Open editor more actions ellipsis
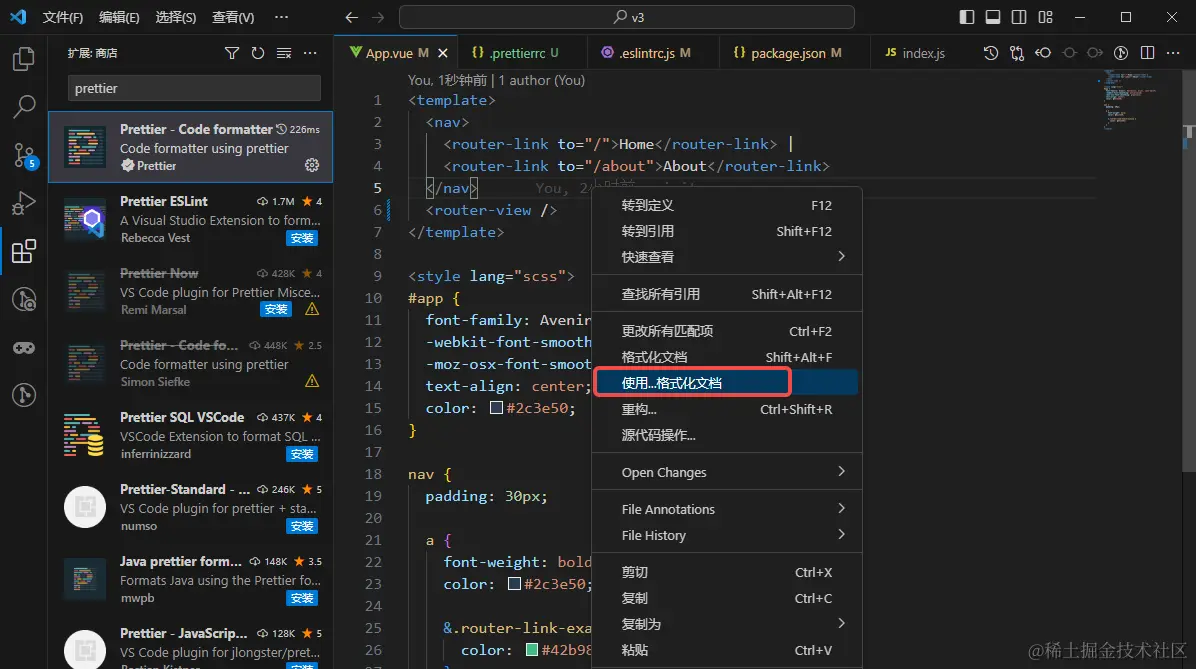The image size is (1196, 669). pos(1173,53)
